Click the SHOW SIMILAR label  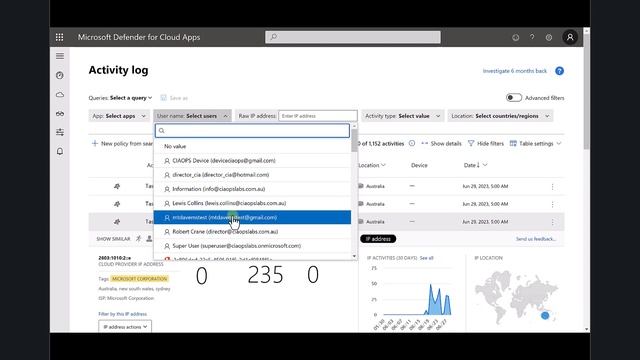(113, 239)
